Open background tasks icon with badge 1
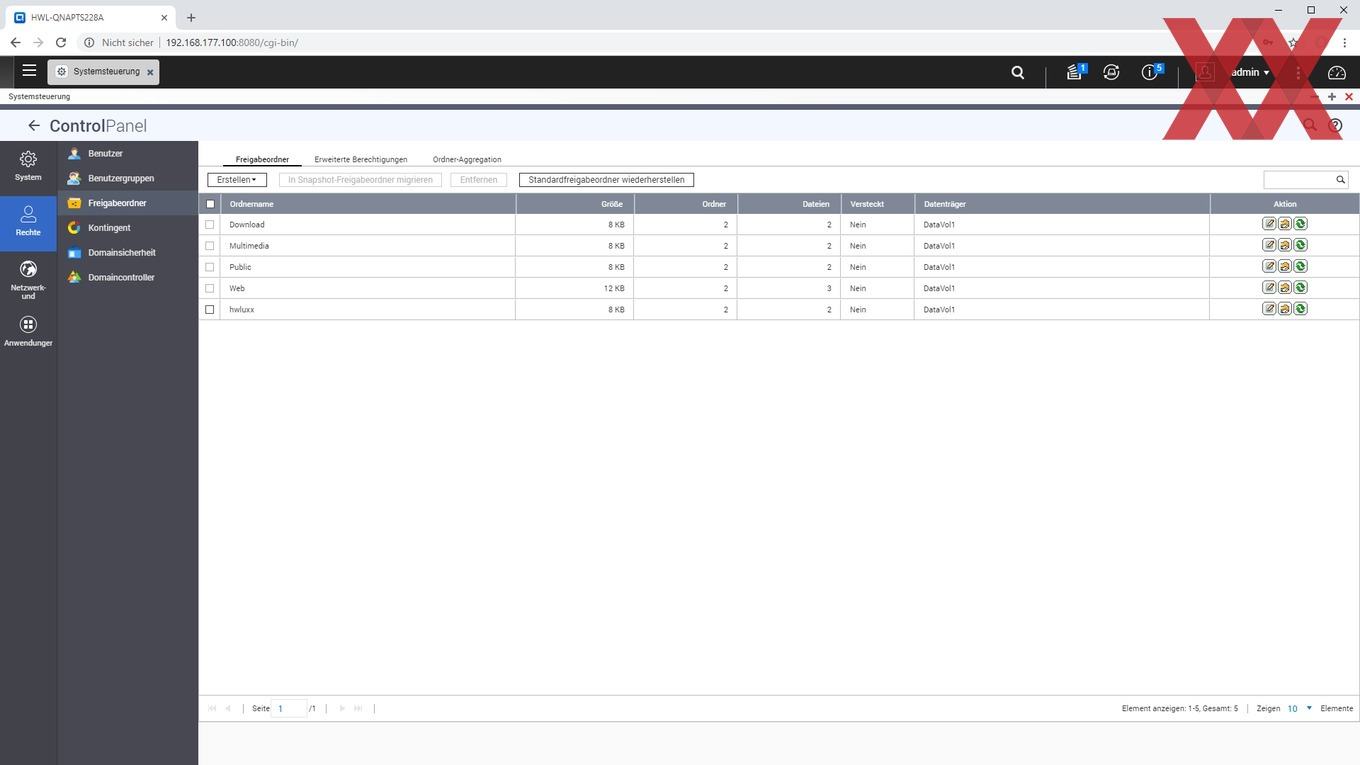 pos(1075,72)
